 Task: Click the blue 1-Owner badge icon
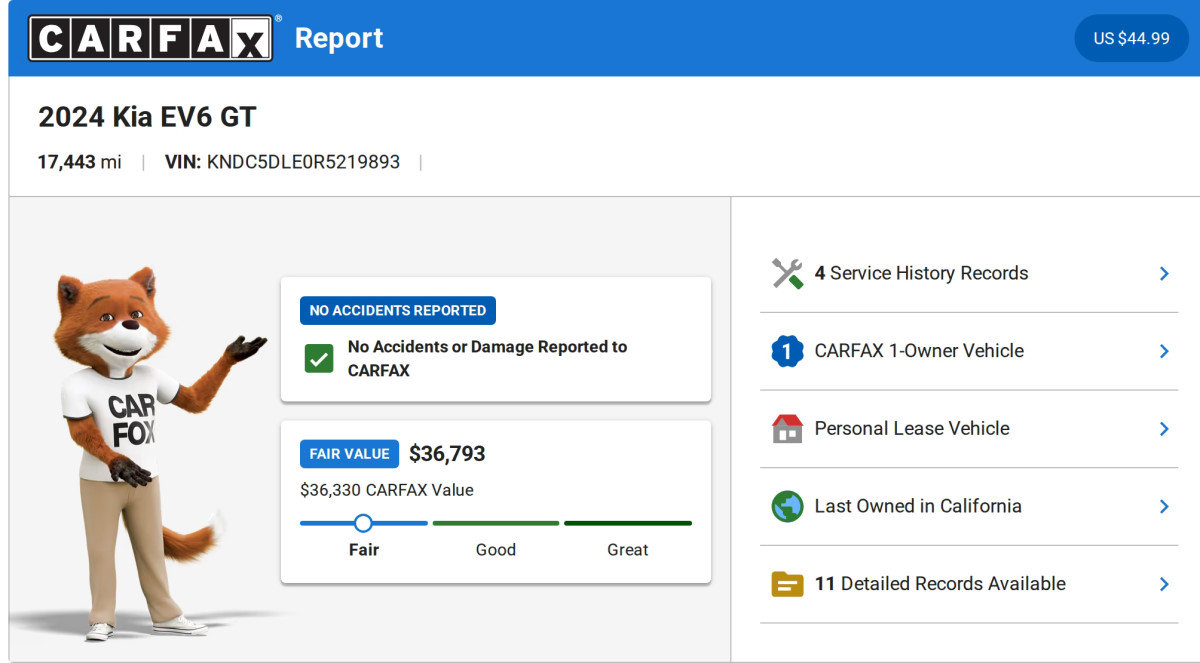coord(787,351)
